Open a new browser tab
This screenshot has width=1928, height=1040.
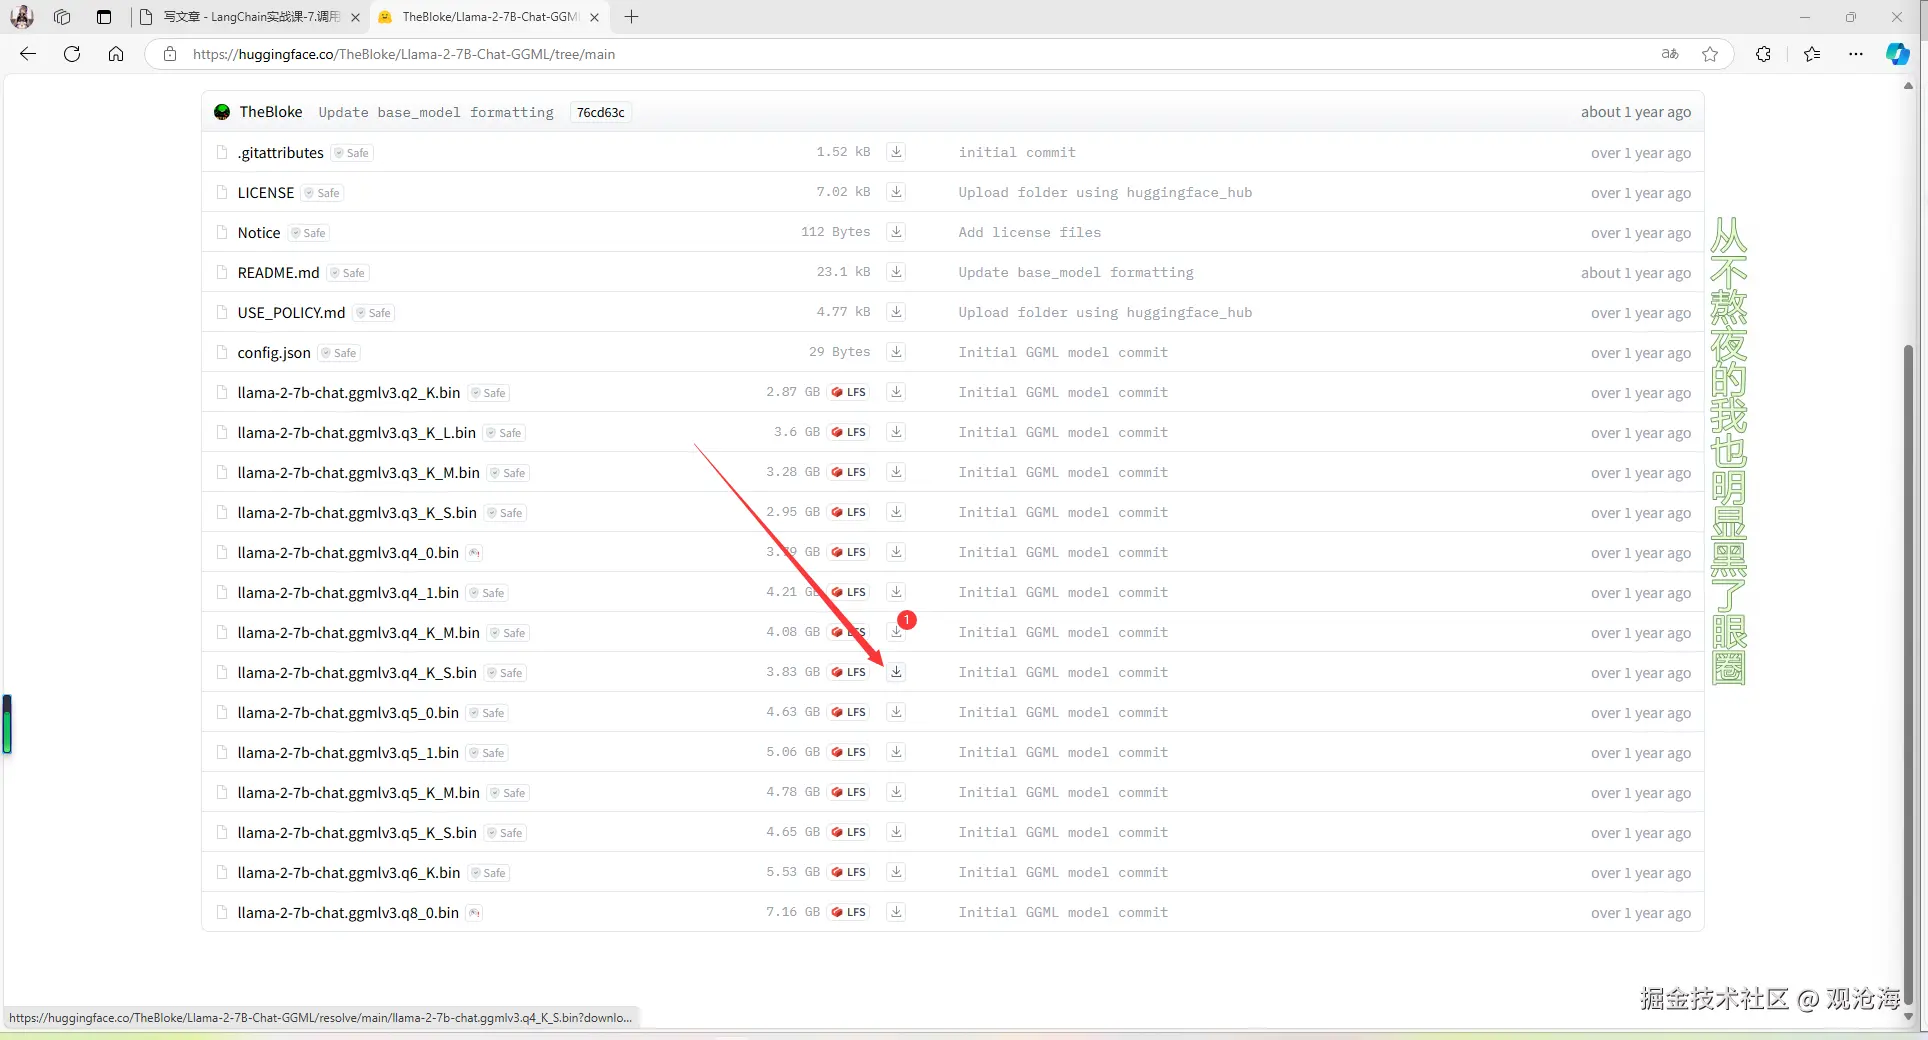coord(631,17)
